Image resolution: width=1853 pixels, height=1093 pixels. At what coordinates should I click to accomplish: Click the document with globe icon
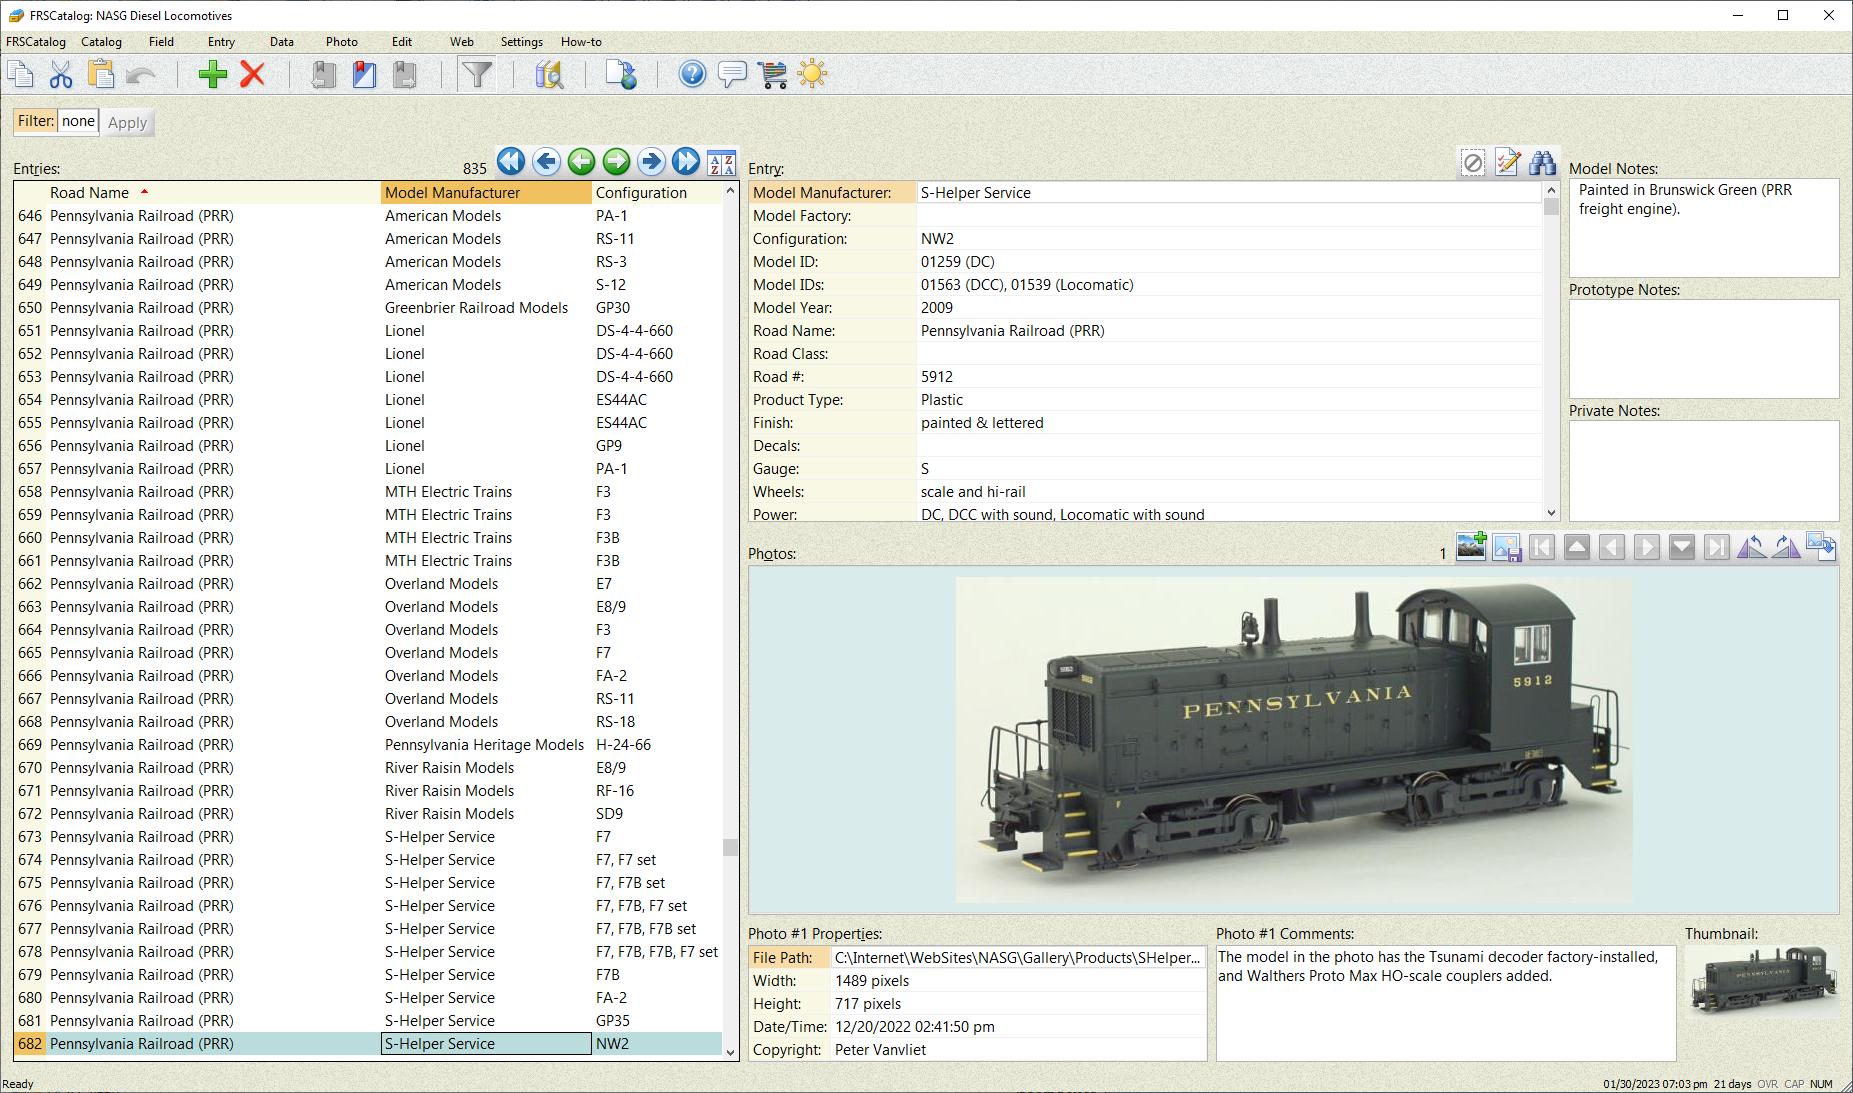point(621,74)
